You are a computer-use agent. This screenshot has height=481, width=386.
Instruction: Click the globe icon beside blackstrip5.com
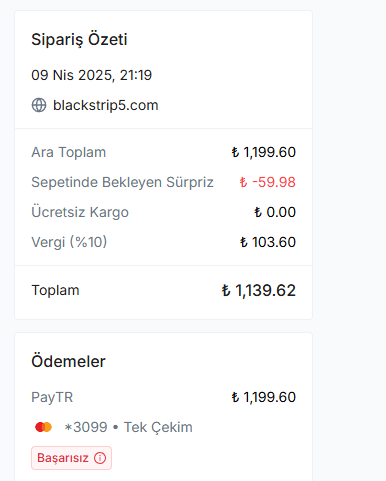coord(39,105)
